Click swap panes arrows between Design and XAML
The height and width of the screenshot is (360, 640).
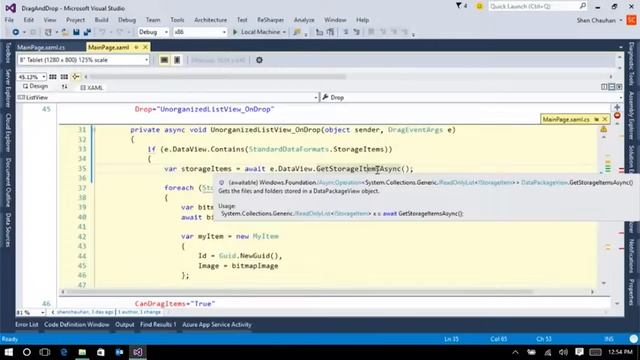[64, 87]
